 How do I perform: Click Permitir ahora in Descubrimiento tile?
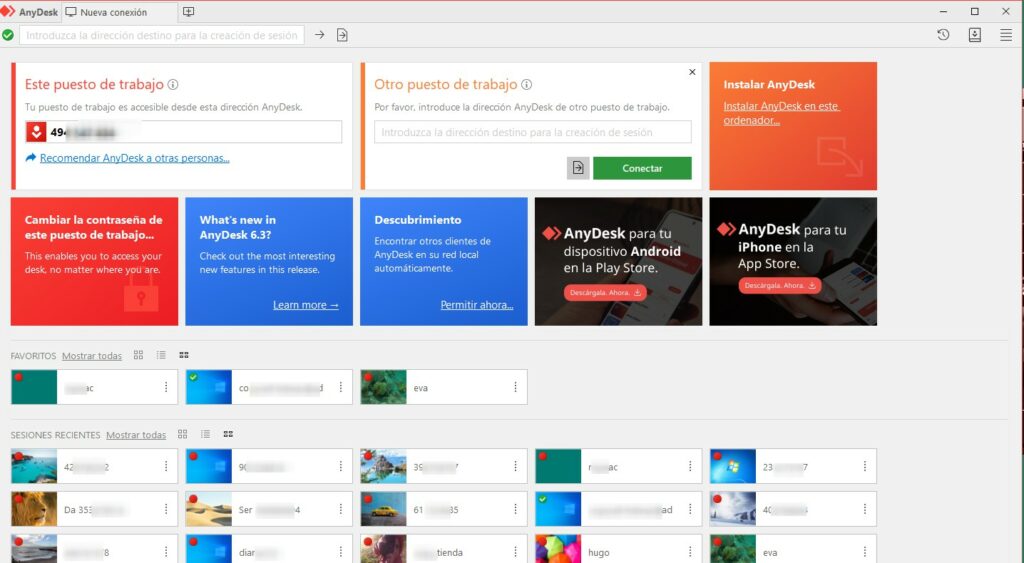477,305
